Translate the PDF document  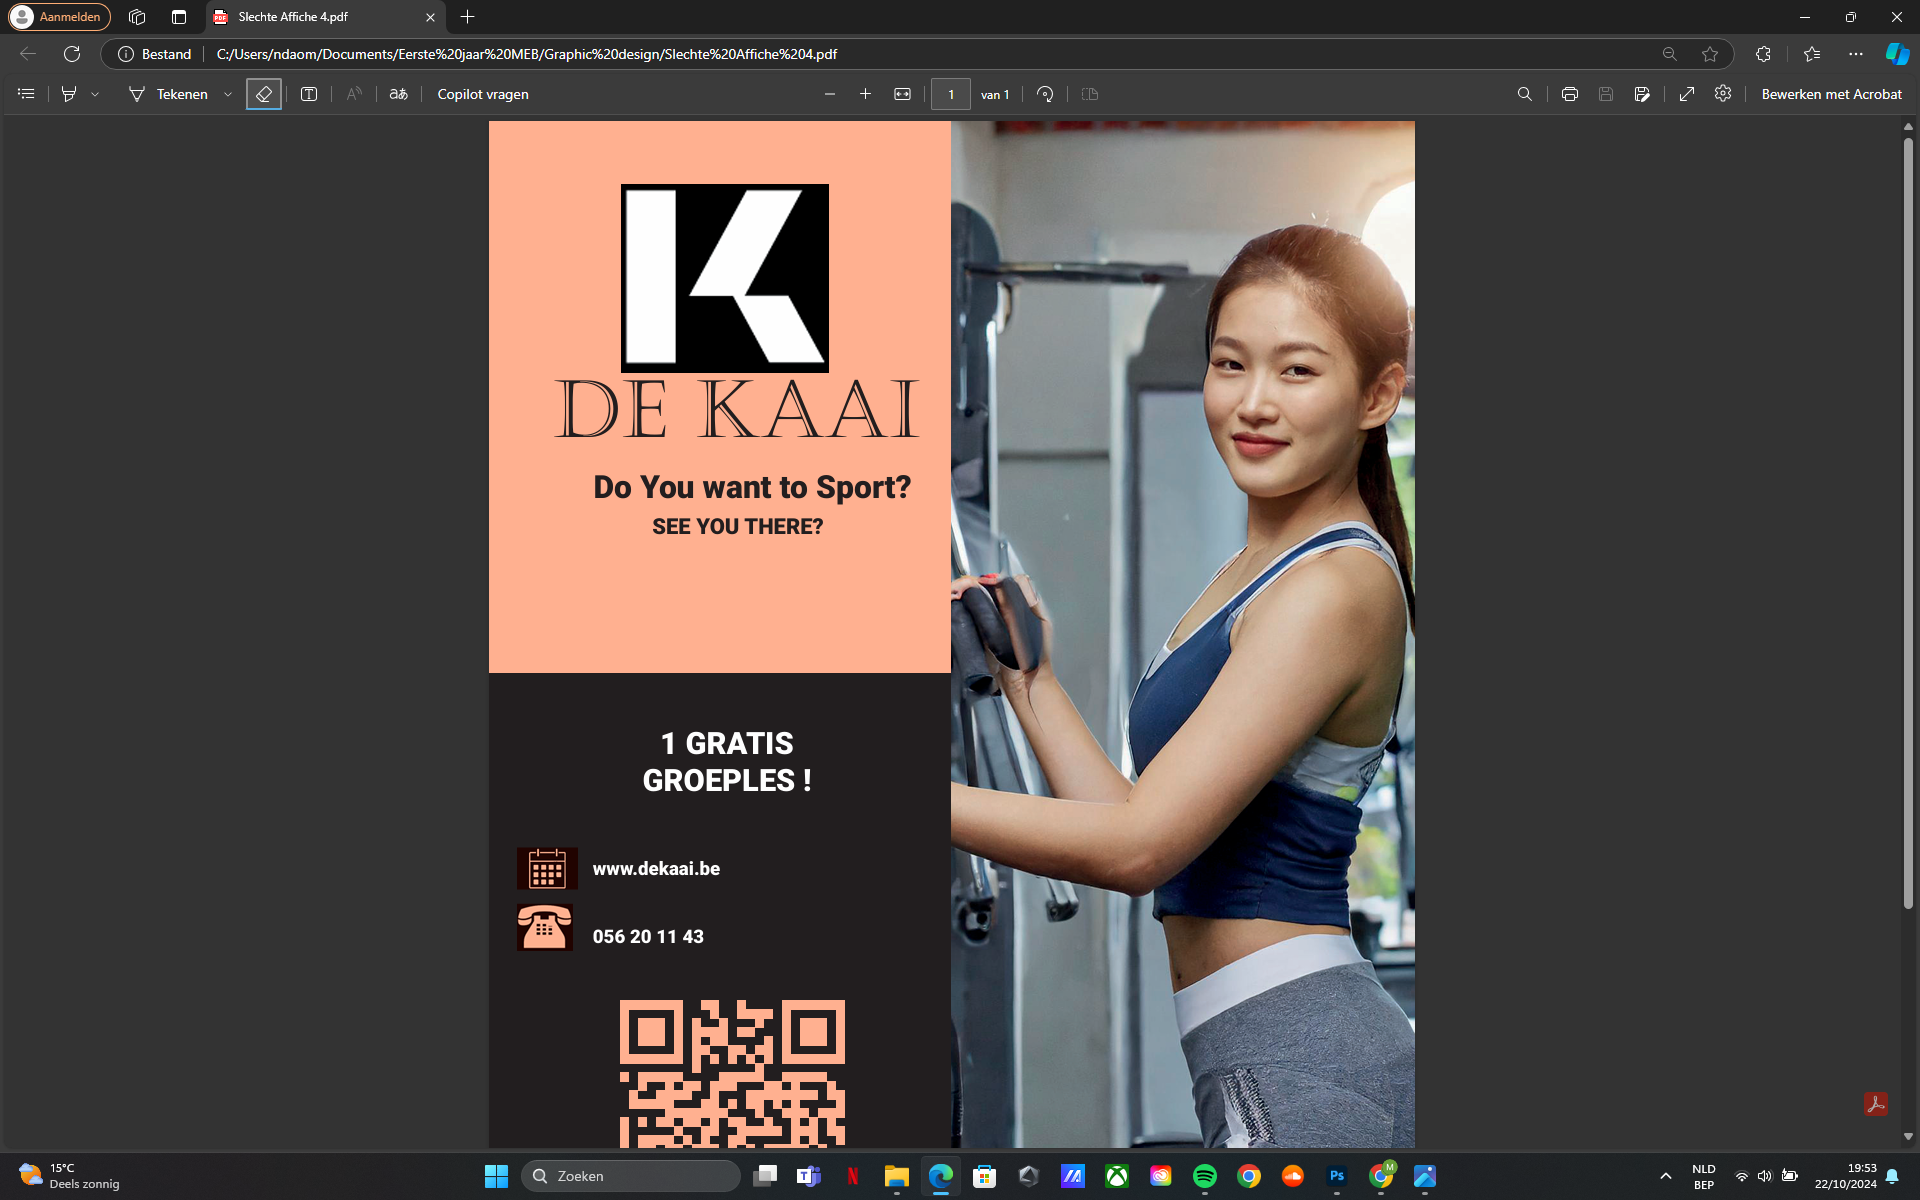[397, 93]
